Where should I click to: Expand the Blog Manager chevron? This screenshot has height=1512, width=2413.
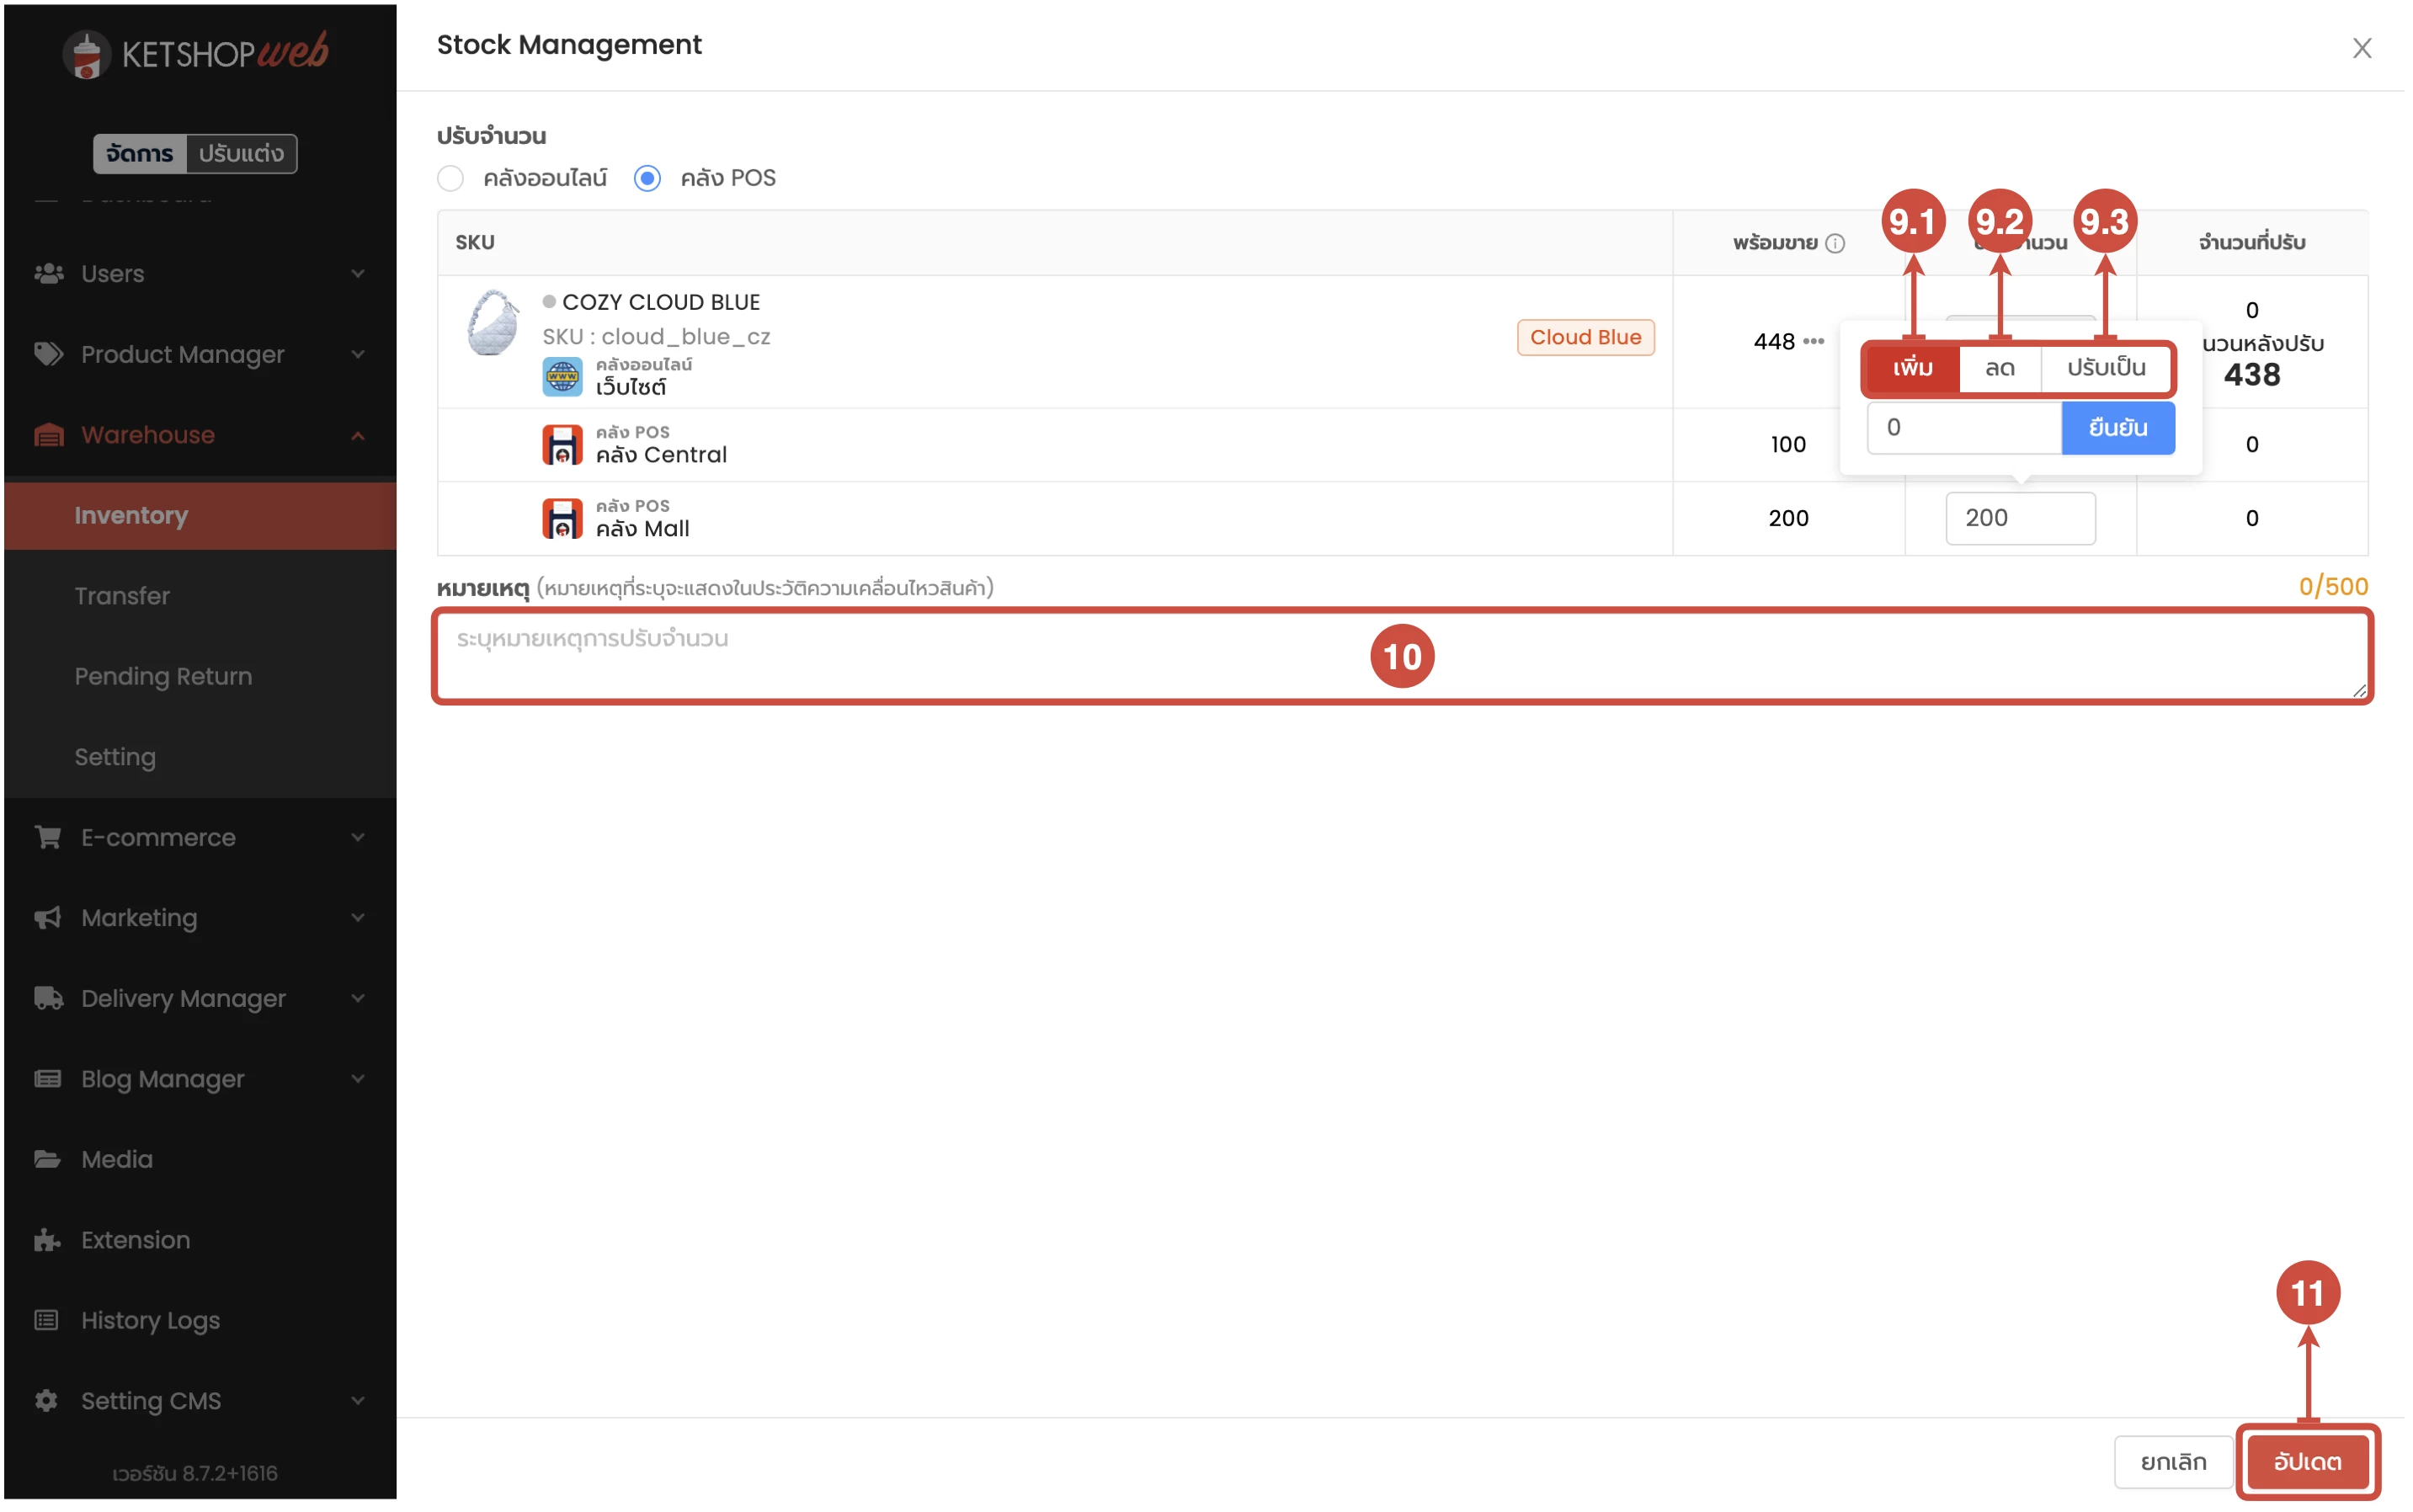click(358, 1079)
